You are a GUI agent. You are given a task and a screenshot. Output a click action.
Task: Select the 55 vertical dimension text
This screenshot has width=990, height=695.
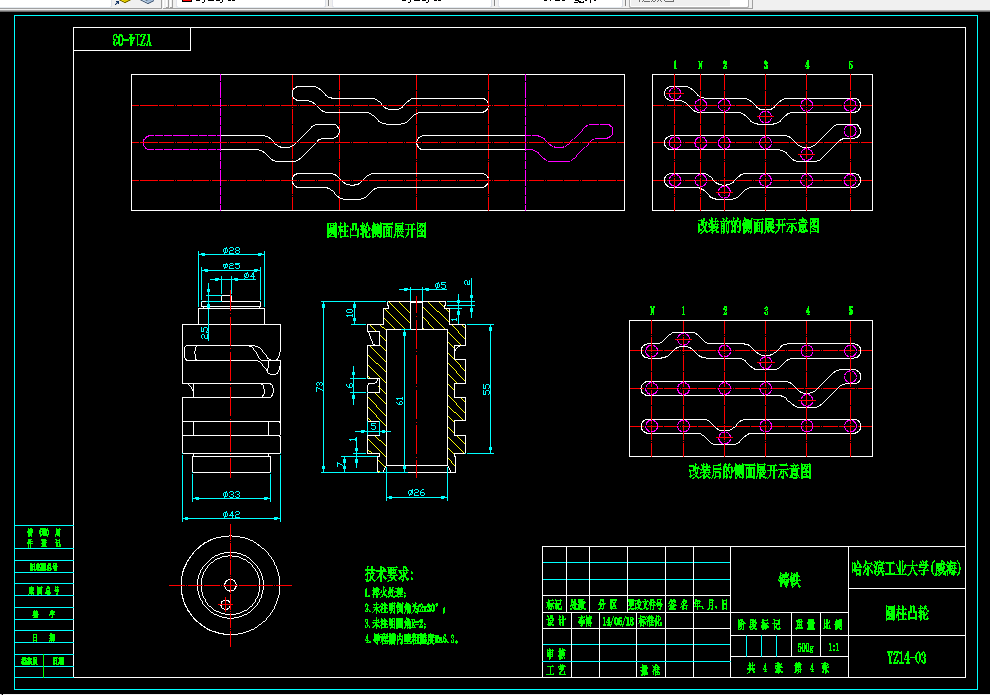(x=486, y=389)
